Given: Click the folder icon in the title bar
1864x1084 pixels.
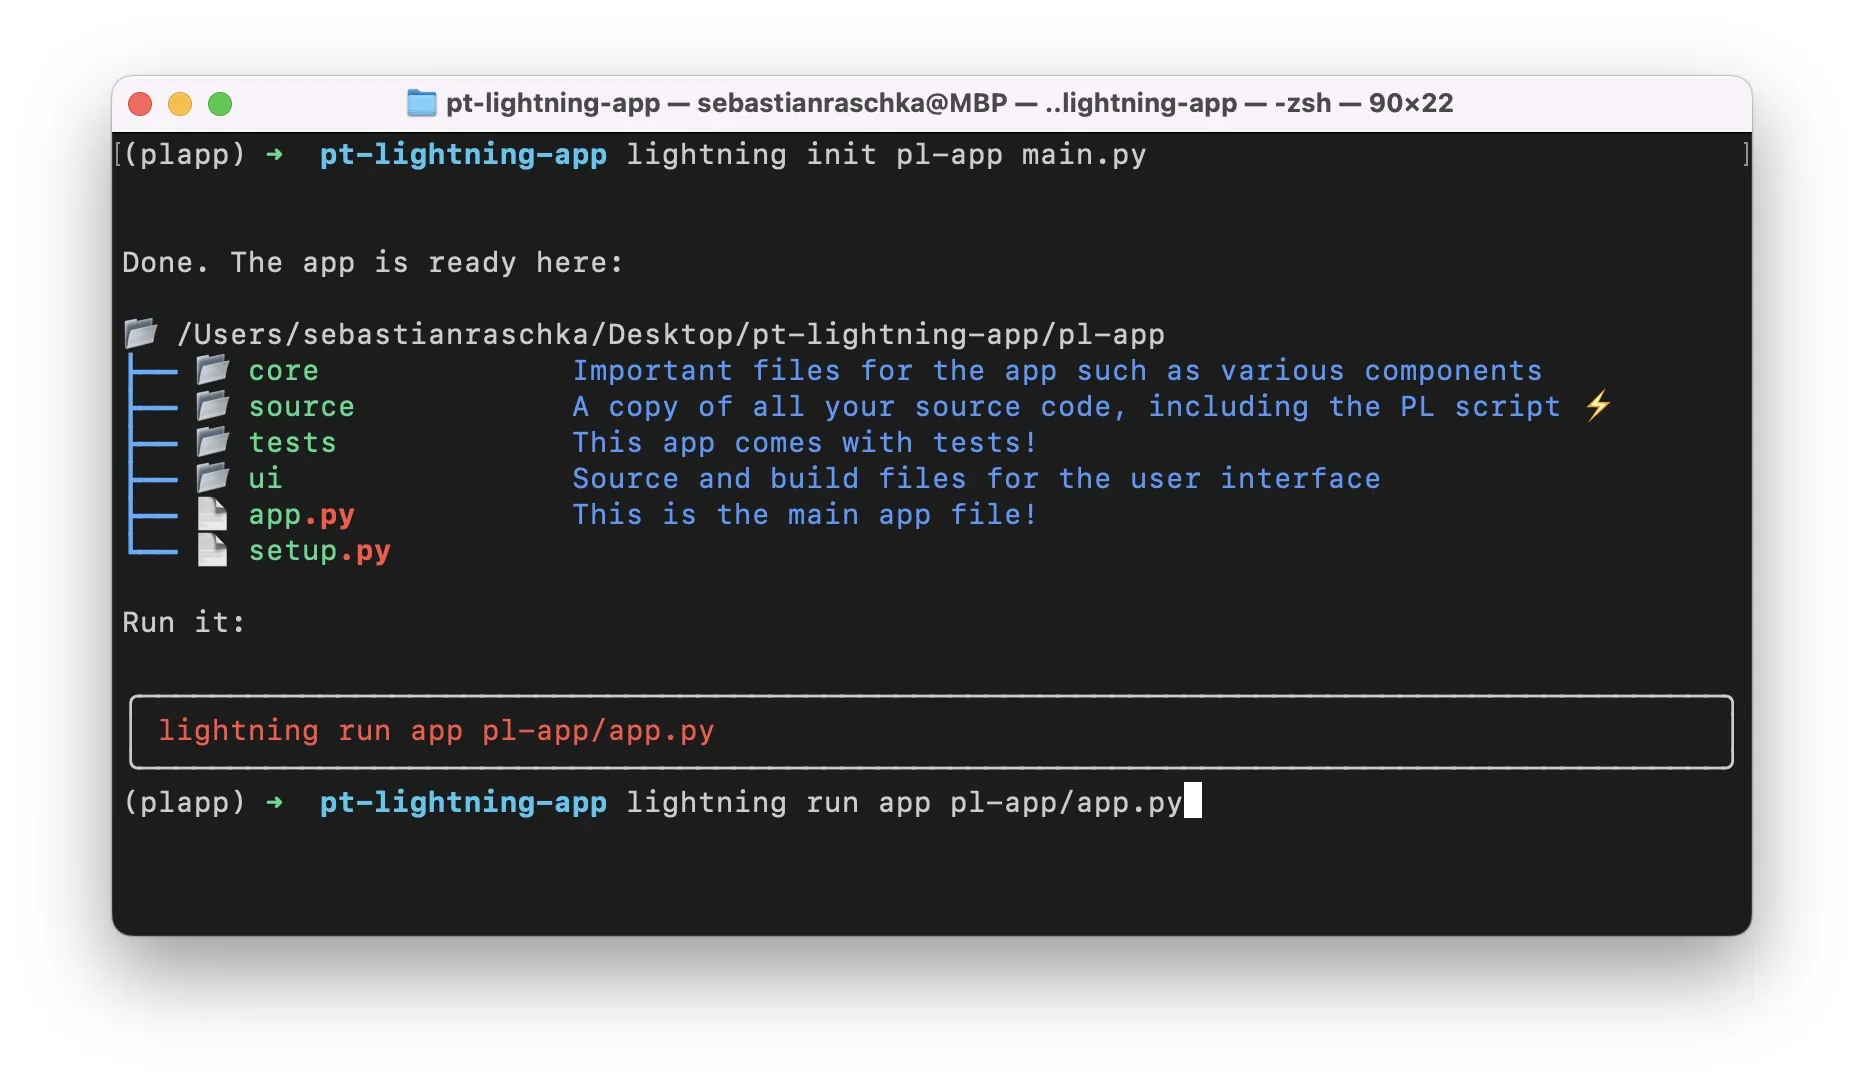Looking at the screenshot, I should pyautogui.click(x=421, y=103).
